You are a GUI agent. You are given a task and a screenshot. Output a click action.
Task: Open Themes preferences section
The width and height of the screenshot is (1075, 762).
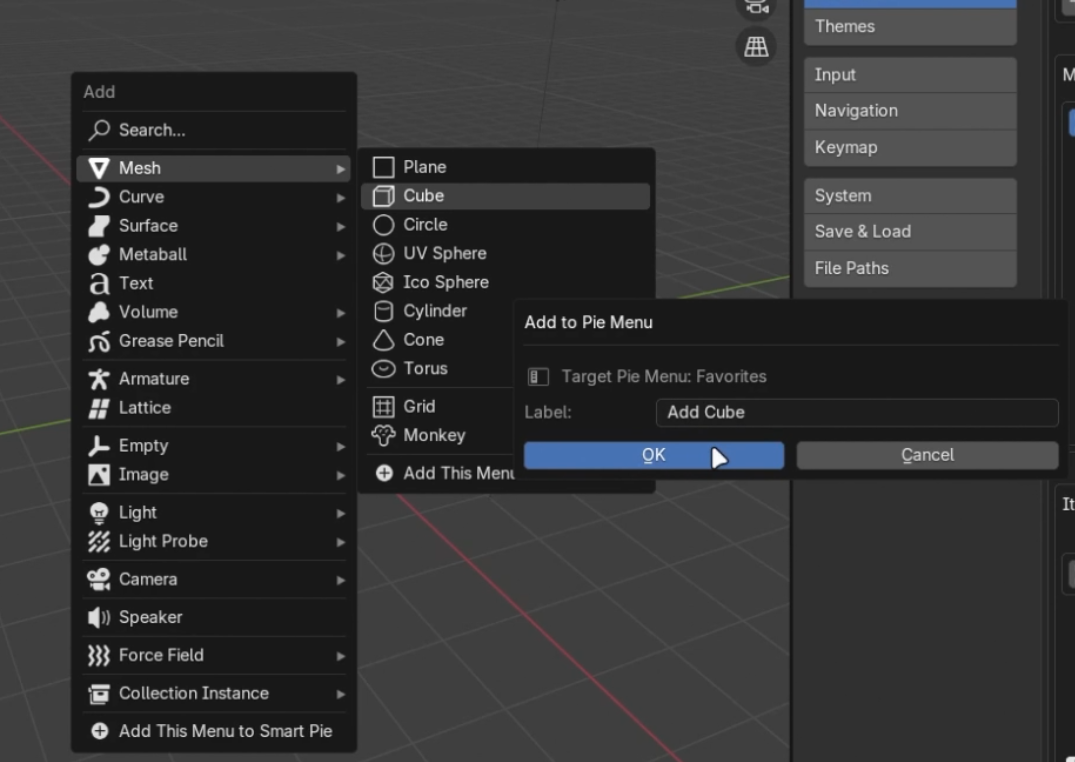coord(910,27)
